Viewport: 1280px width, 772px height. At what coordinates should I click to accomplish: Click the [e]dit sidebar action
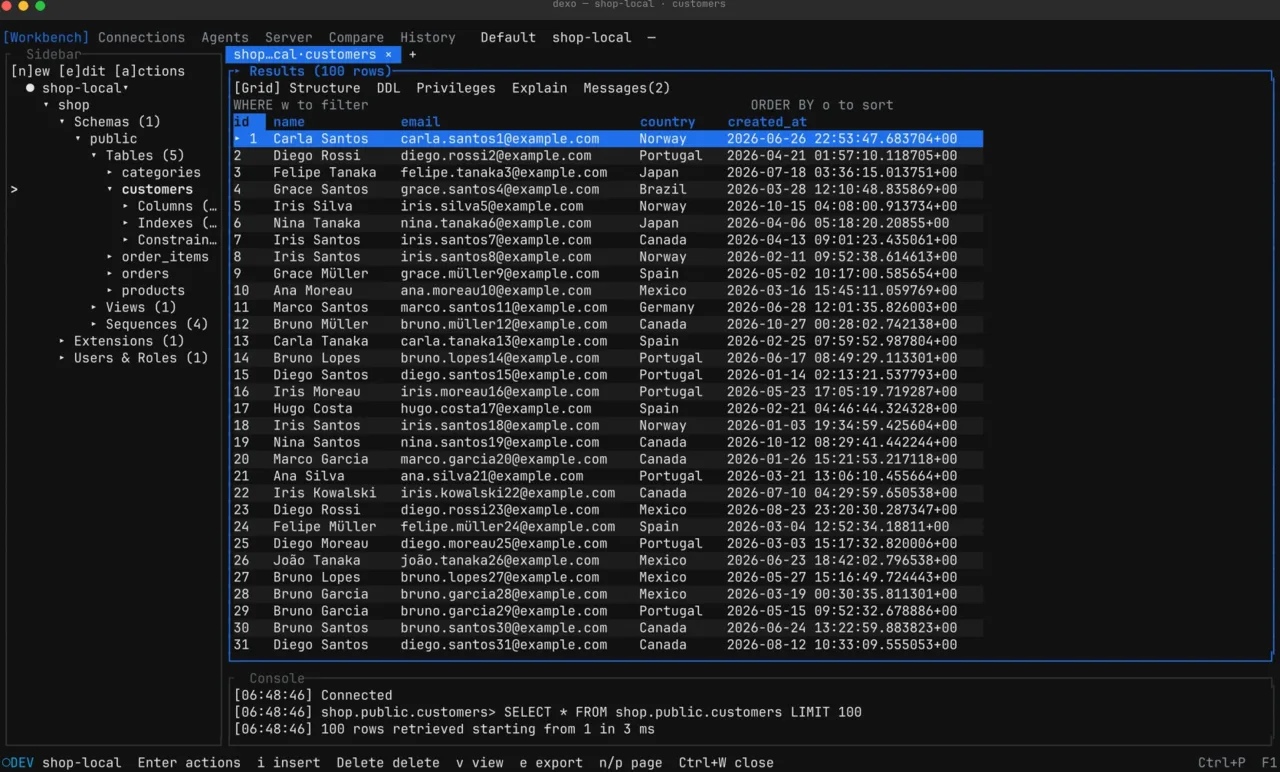pos(82,72)
